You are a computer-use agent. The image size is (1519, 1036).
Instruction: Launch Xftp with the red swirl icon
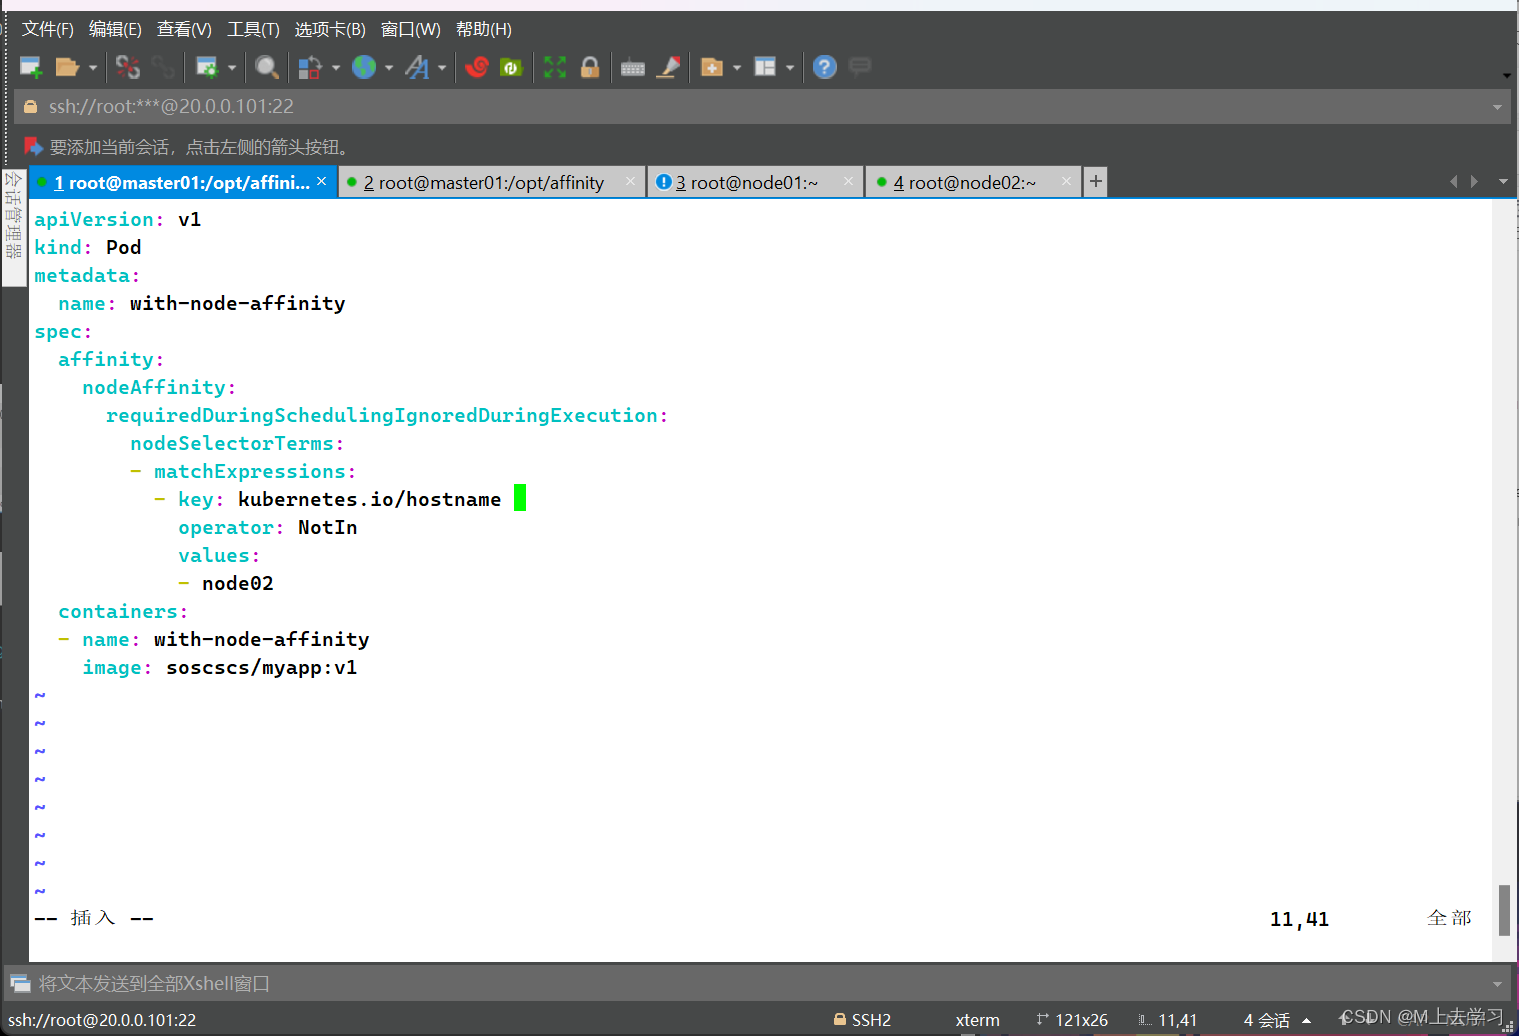click(x=477, y=67)
